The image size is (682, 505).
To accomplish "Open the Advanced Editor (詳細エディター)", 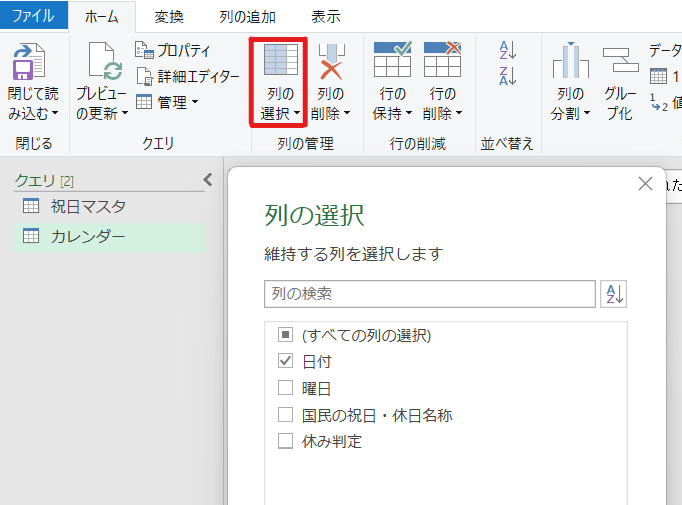I will (x=188, y=76).
